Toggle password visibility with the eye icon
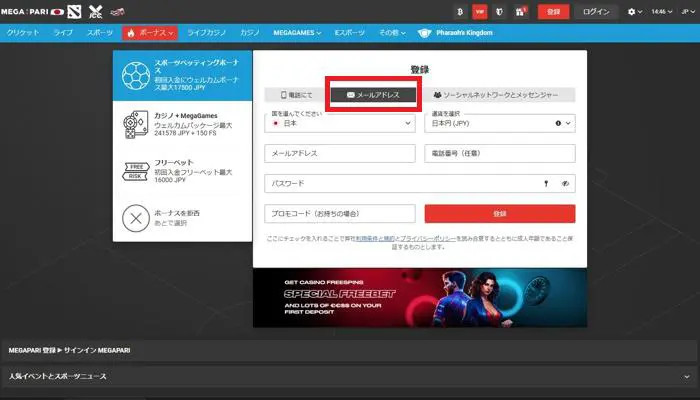The width and height of the screenshot is (700, 400). [565, 184]
